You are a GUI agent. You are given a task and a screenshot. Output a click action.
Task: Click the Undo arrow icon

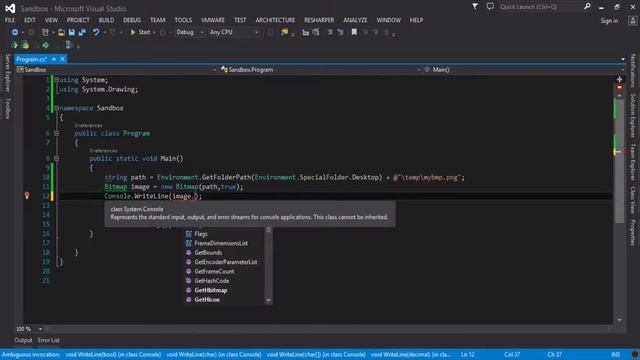[x=96, y=32]
